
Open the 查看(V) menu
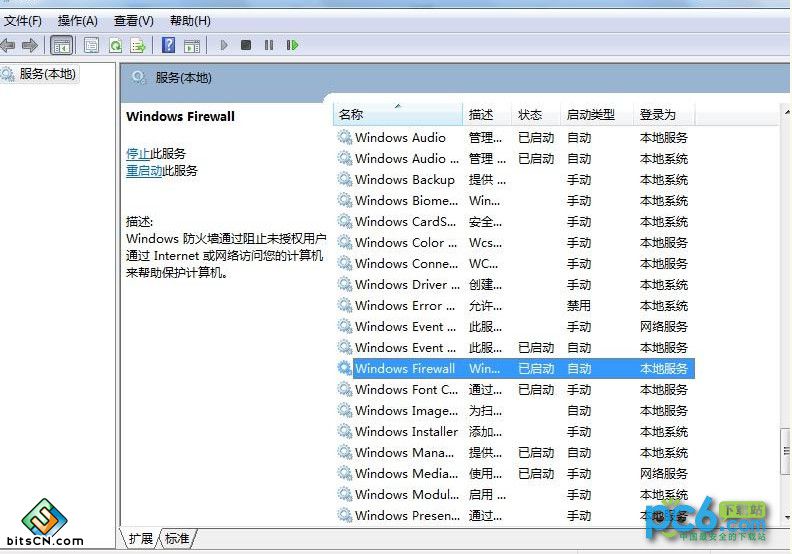pyautogui.click(x=133, y=21)
